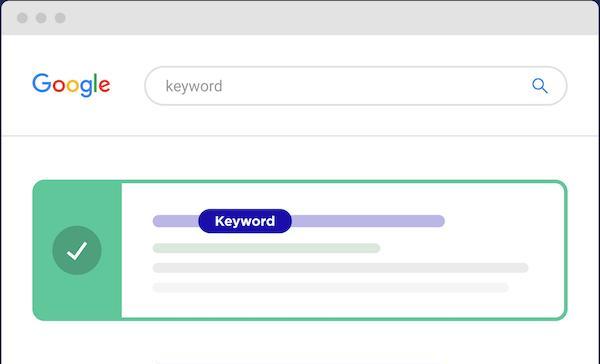Click the light green URL placeholder line
Screen dimensions: 600x364
click(x=266, y=248)
